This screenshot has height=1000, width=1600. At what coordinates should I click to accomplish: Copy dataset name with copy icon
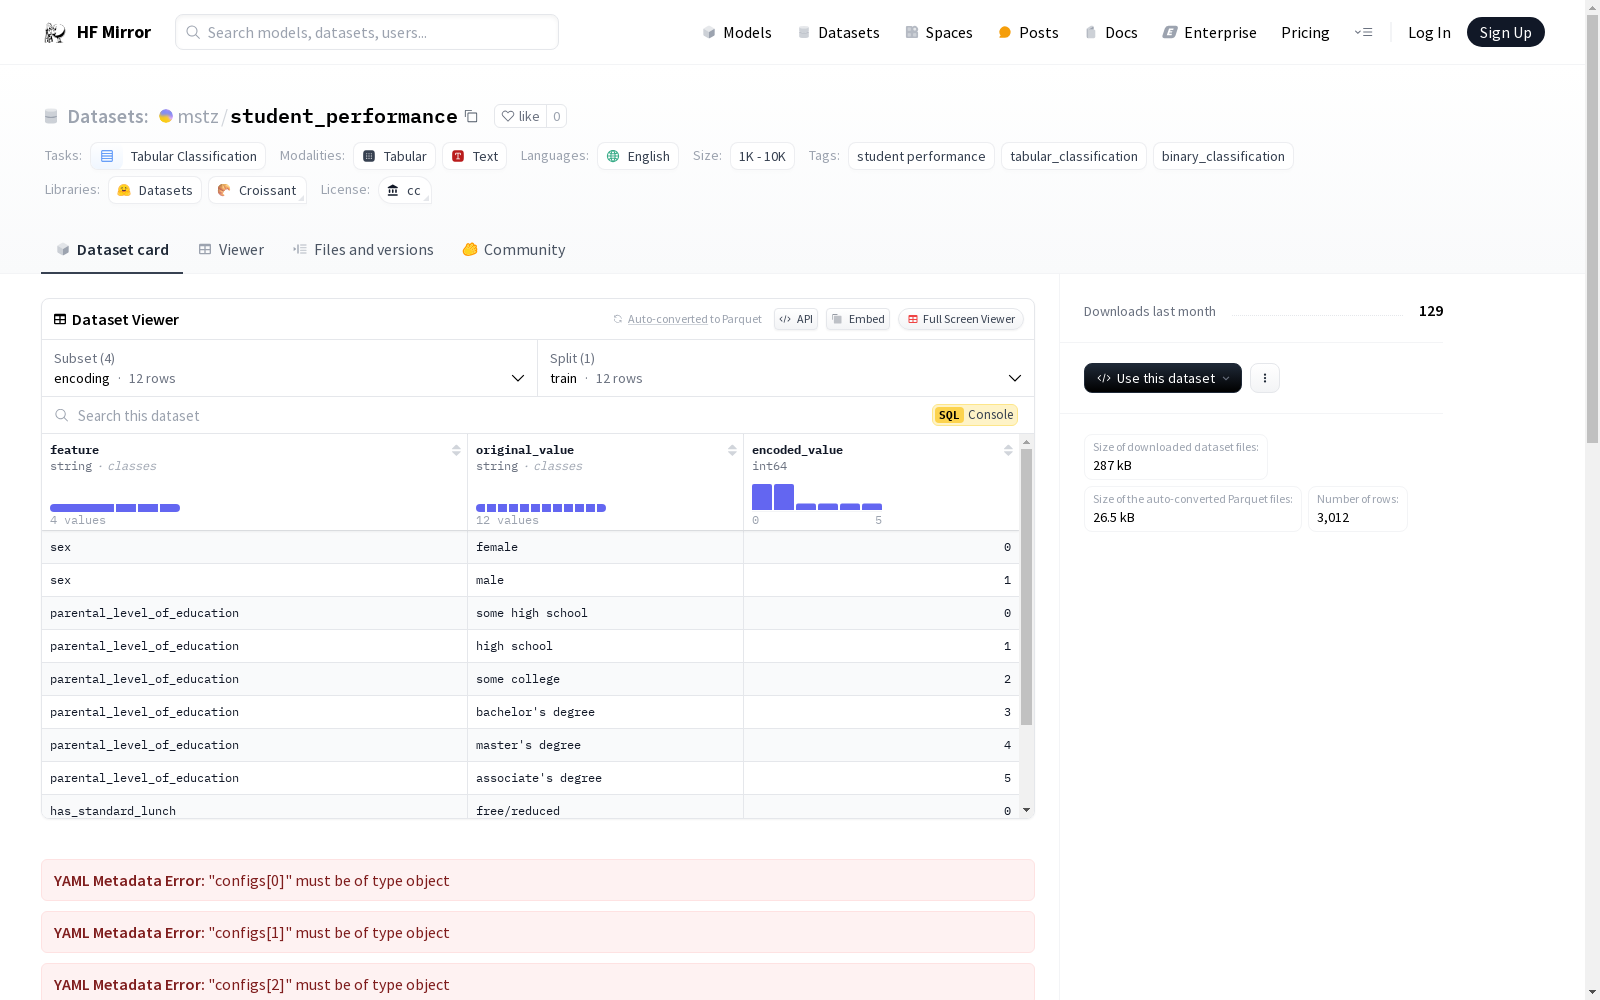coord(471,116)
